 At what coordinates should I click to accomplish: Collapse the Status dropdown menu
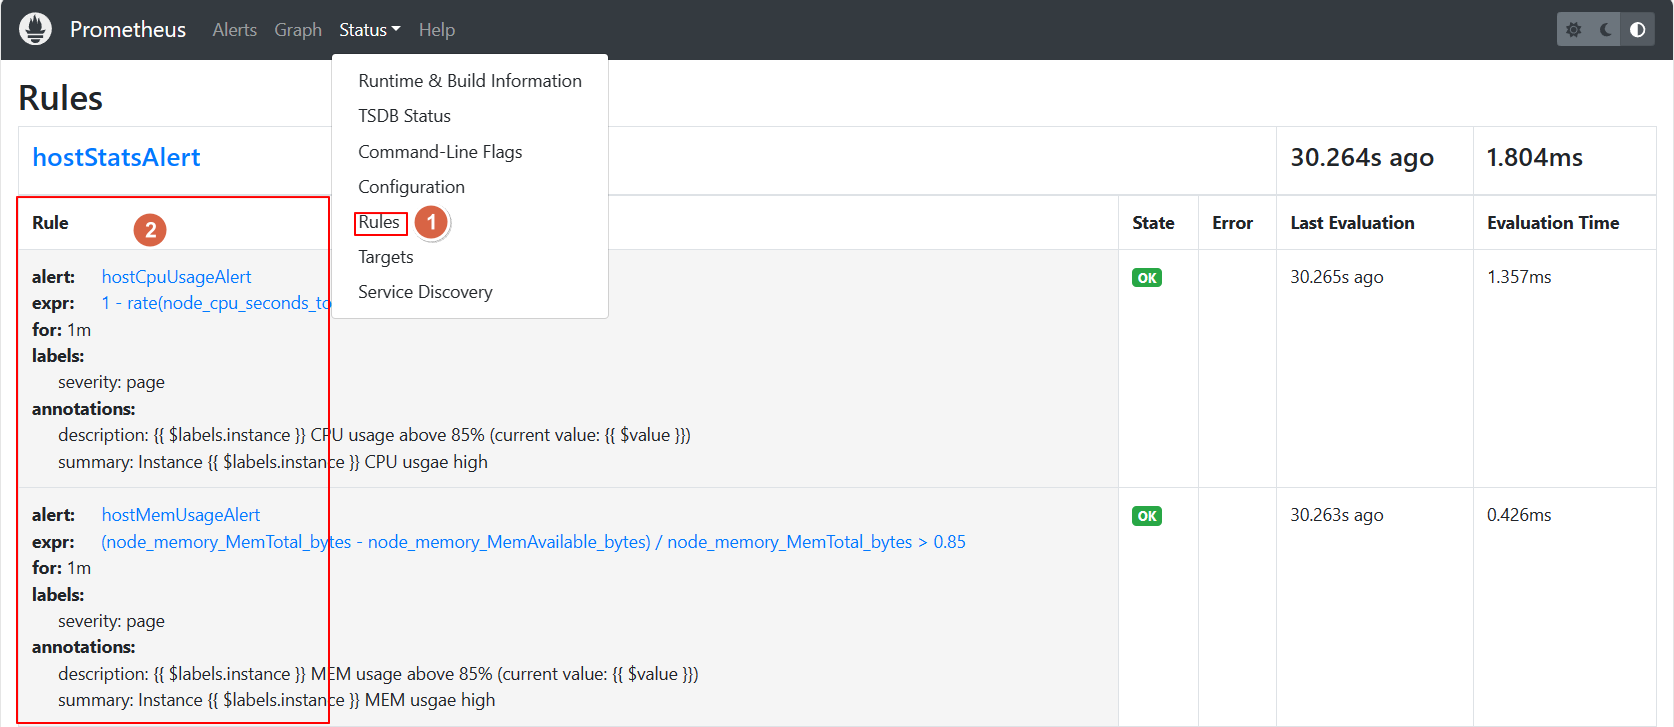369,30
